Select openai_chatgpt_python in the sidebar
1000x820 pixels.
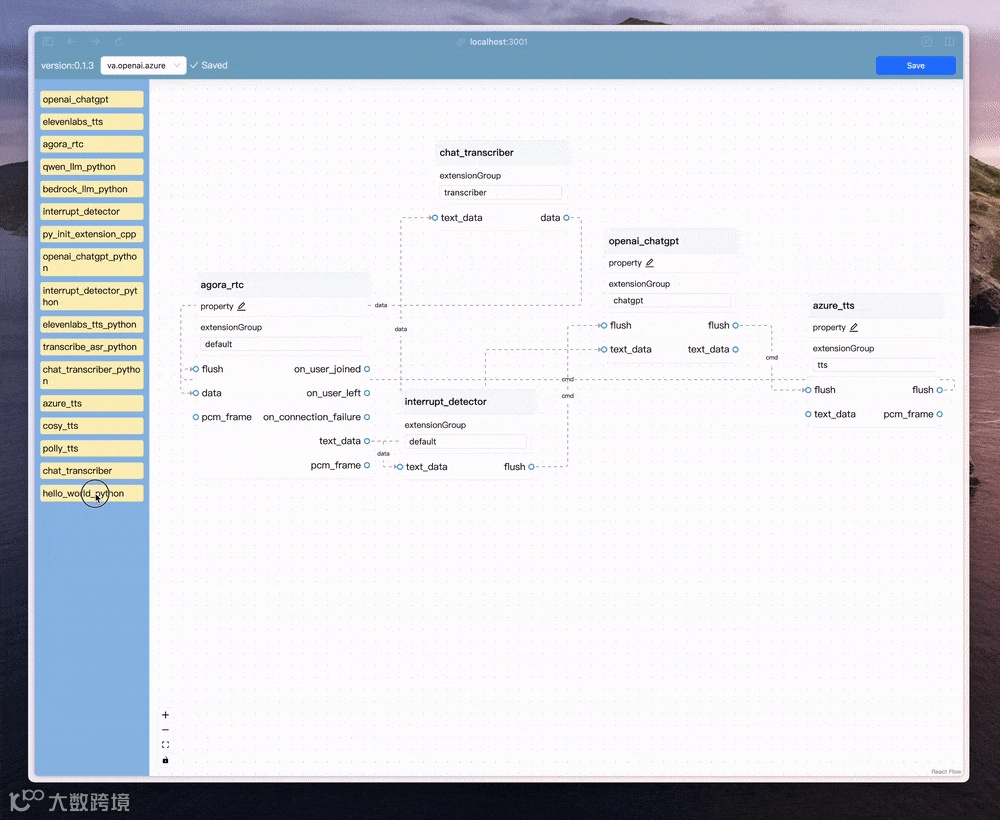pos(92,262)
